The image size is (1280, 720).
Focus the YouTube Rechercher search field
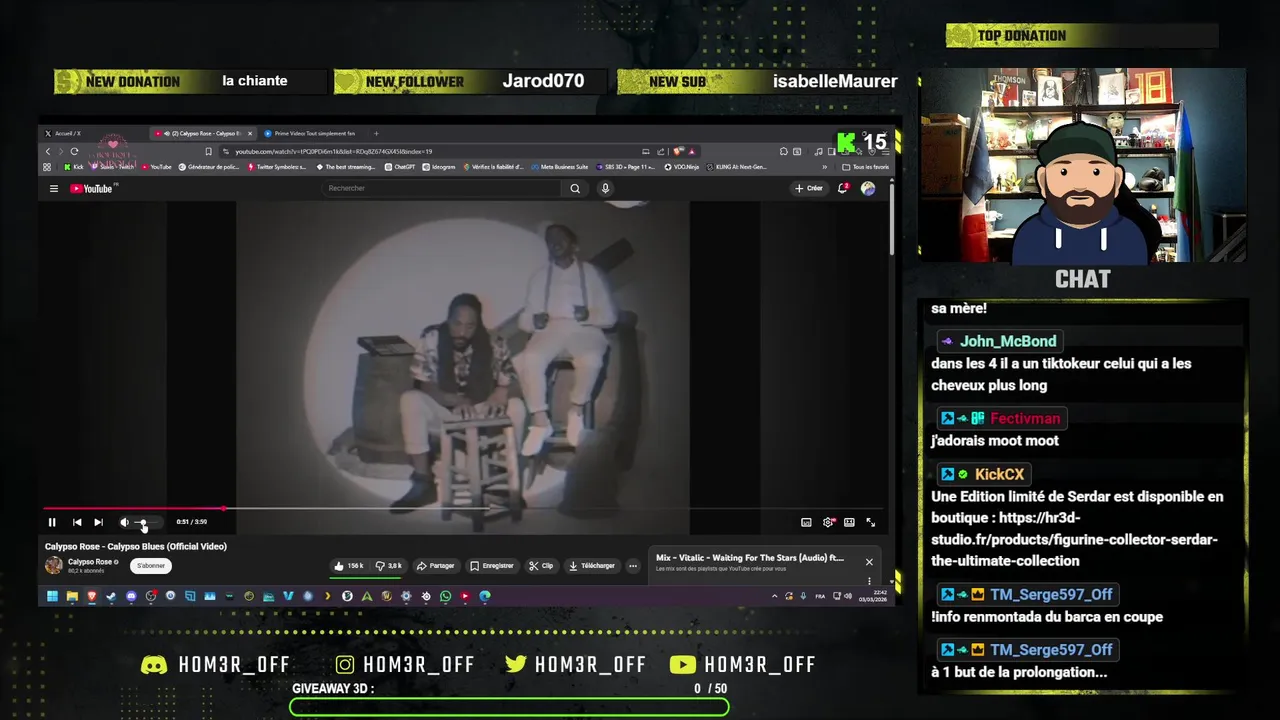click(x=440, y=188)
